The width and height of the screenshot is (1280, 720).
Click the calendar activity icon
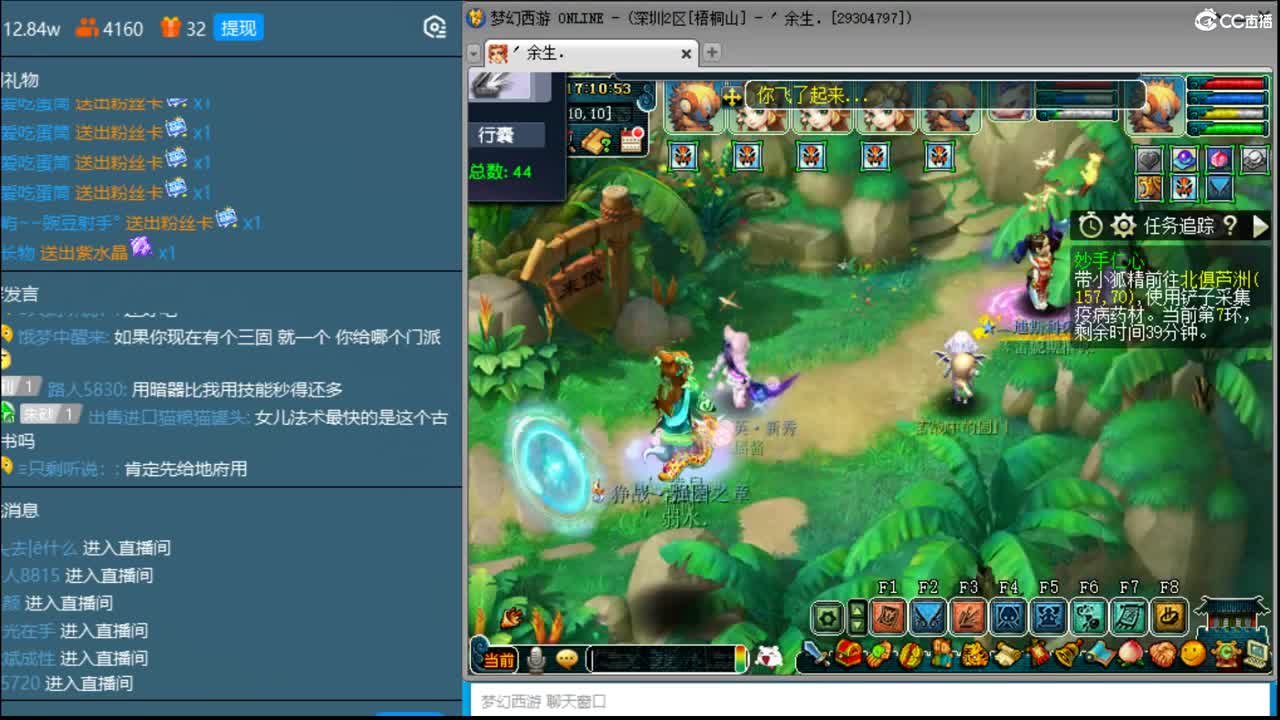click(x=632, y=140)
